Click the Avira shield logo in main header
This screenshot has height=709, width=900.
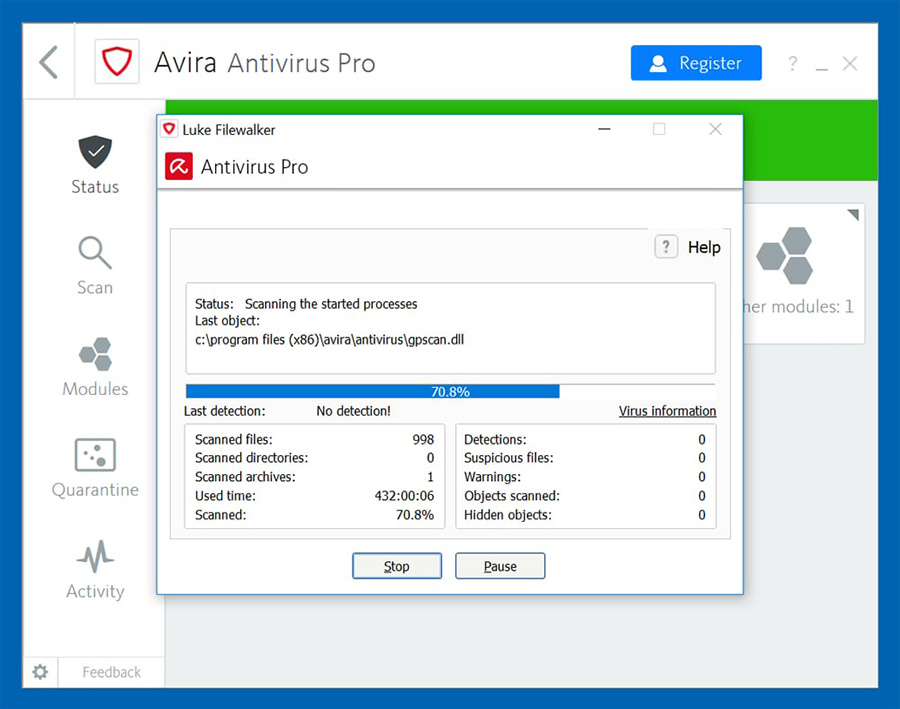coord(117,61)
